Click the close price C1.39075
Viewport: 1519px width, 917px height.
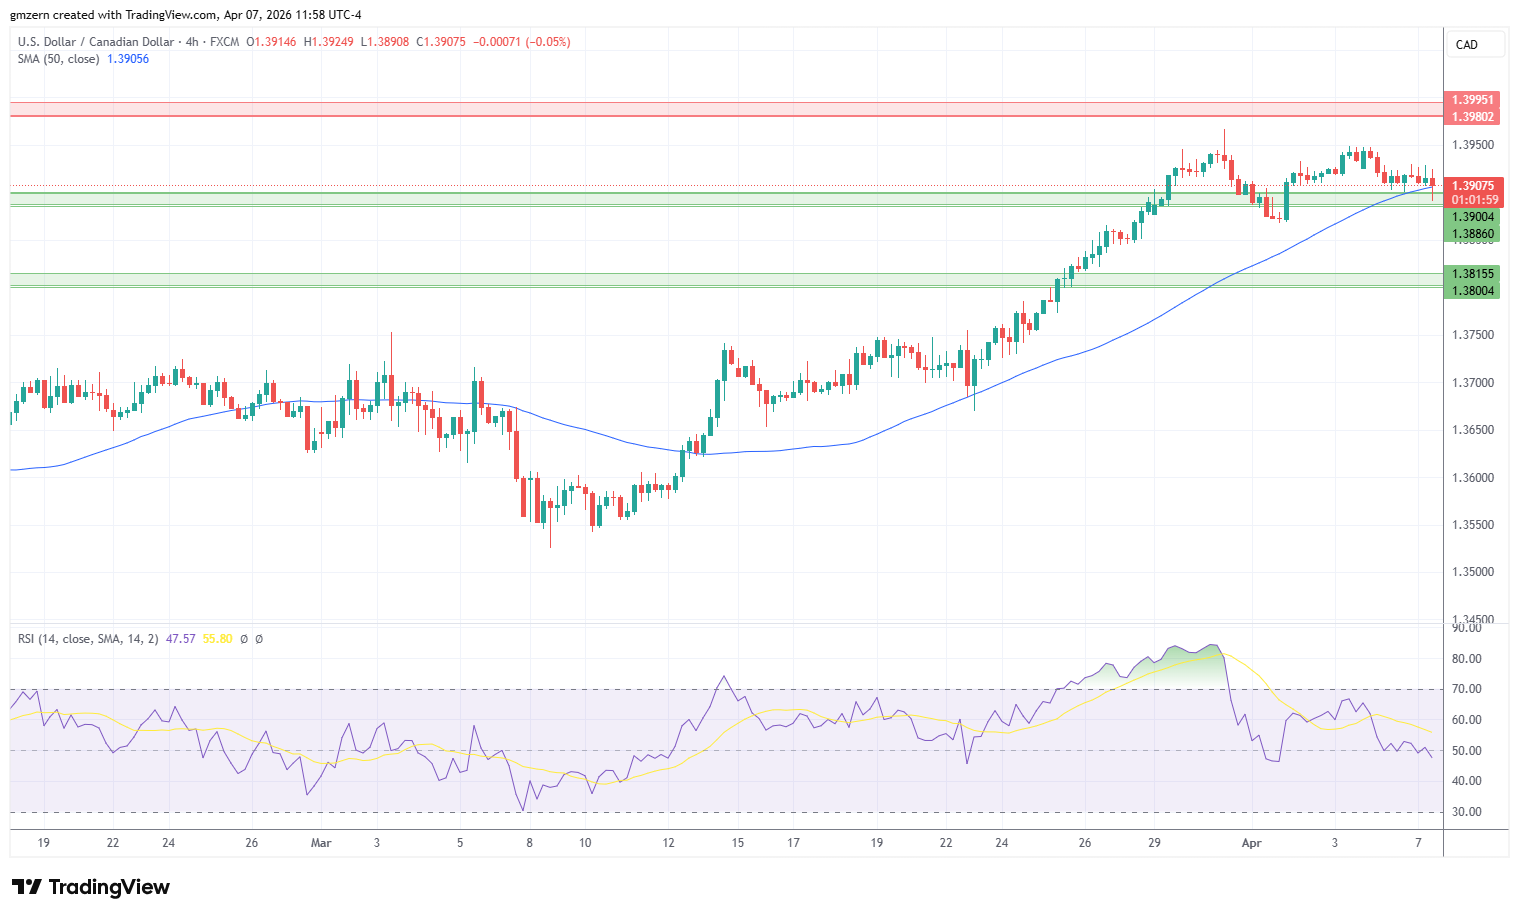[441, 42]
